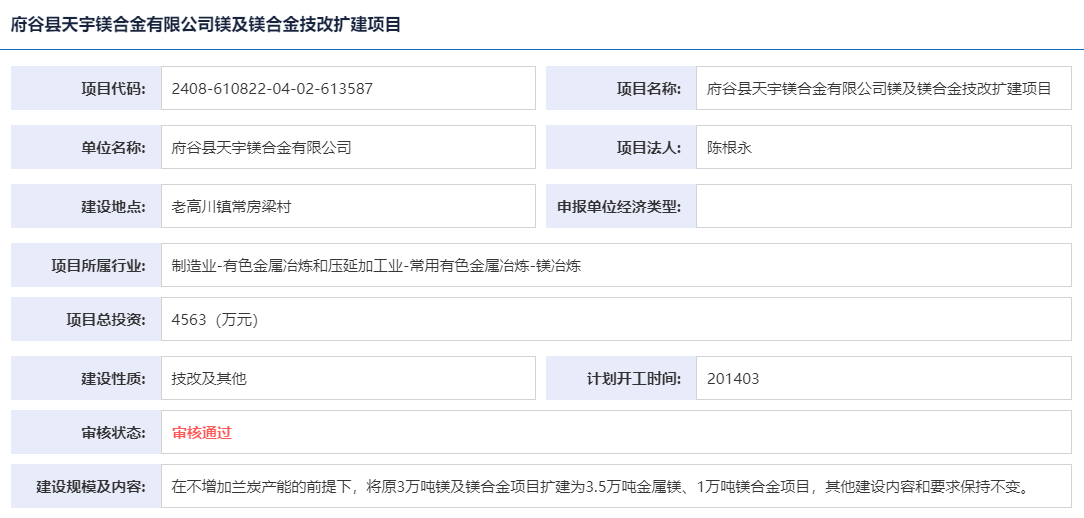1084x518 pixels.
Task: Select industry text 制造业-有色金属冶炼和压延加工业
Action: pyautogui.click(x=287, y=266)
